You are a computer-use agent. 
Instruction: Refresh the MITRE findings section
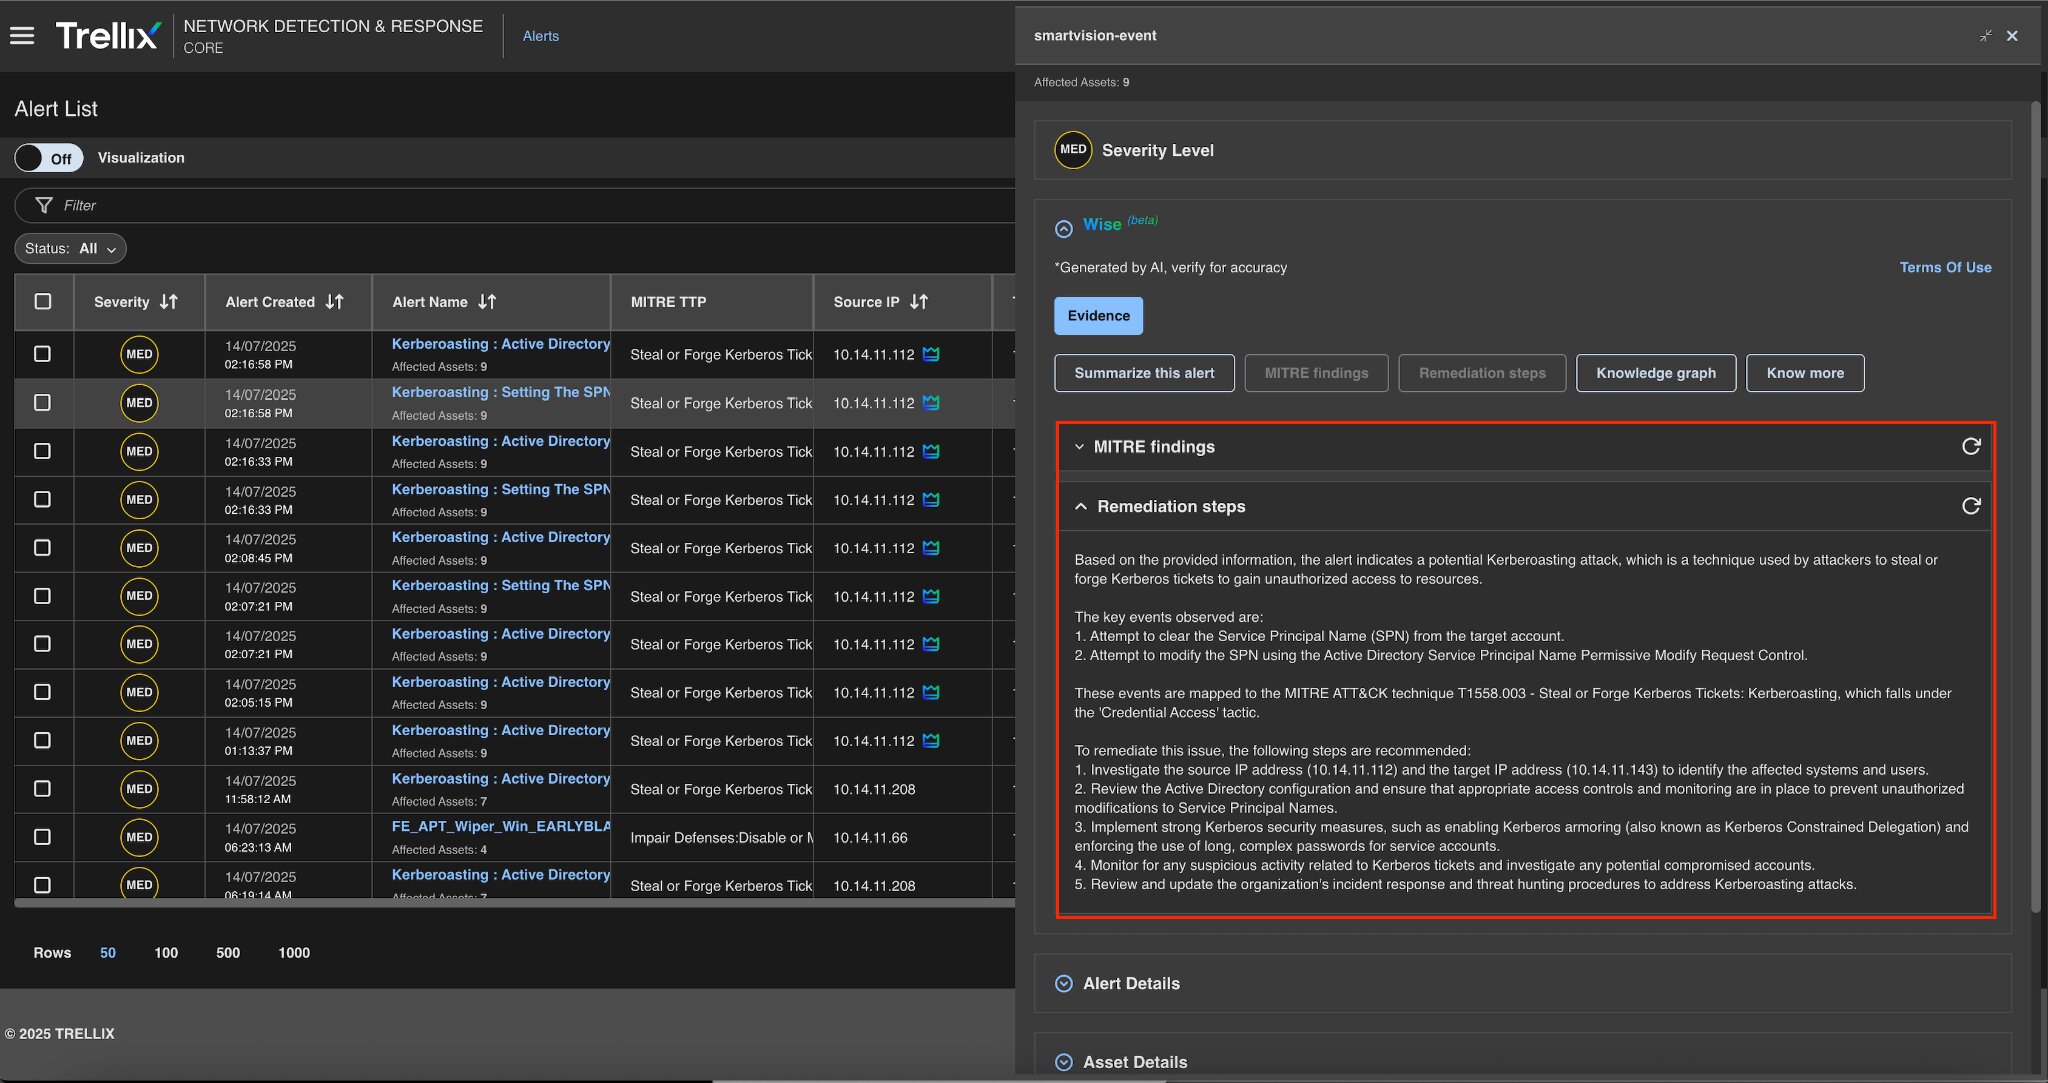pyautogui.click(x=1970, y=446)
